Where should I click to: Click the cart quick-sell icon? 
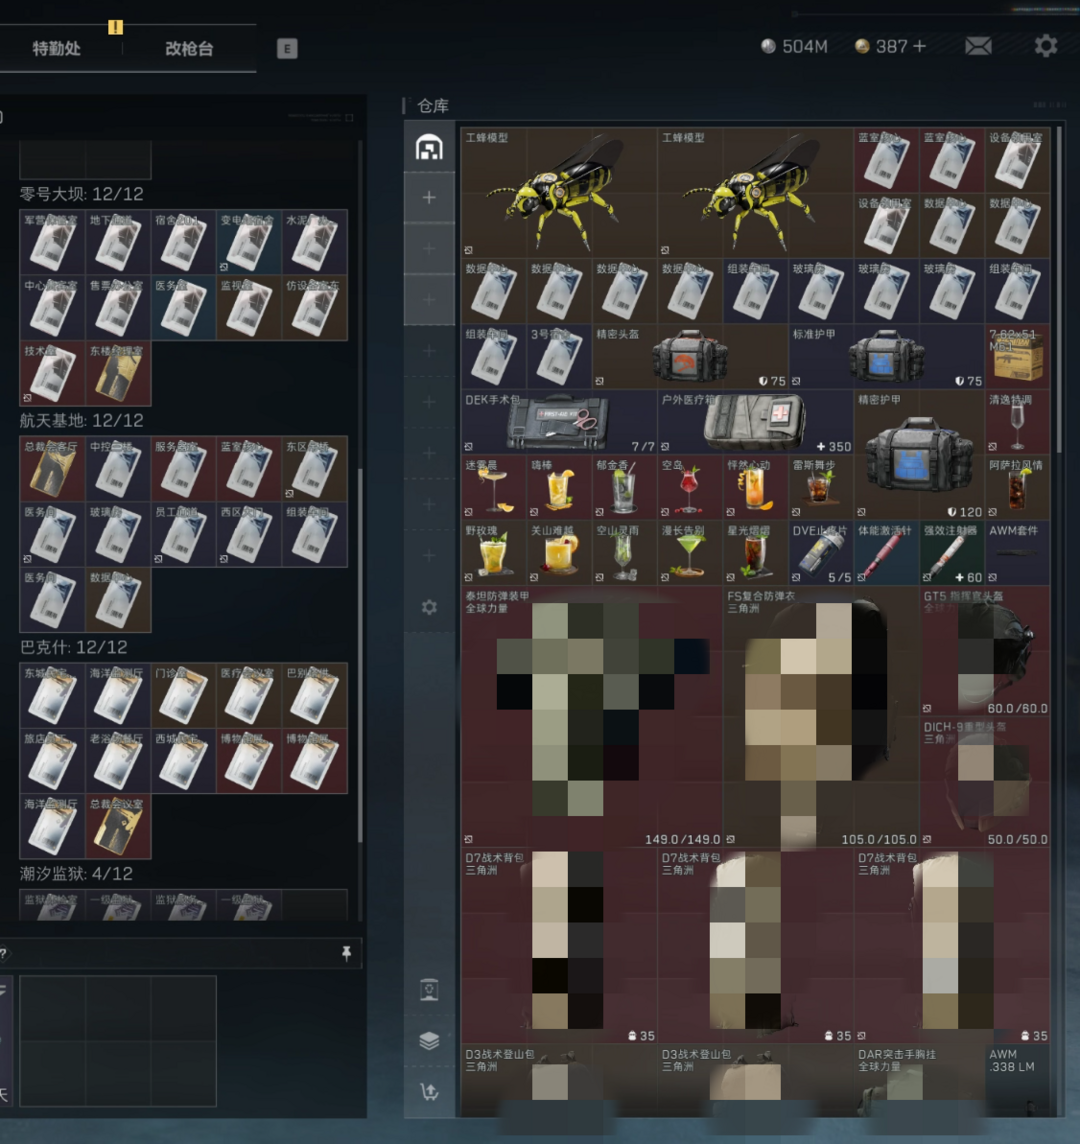(429, 1092)
